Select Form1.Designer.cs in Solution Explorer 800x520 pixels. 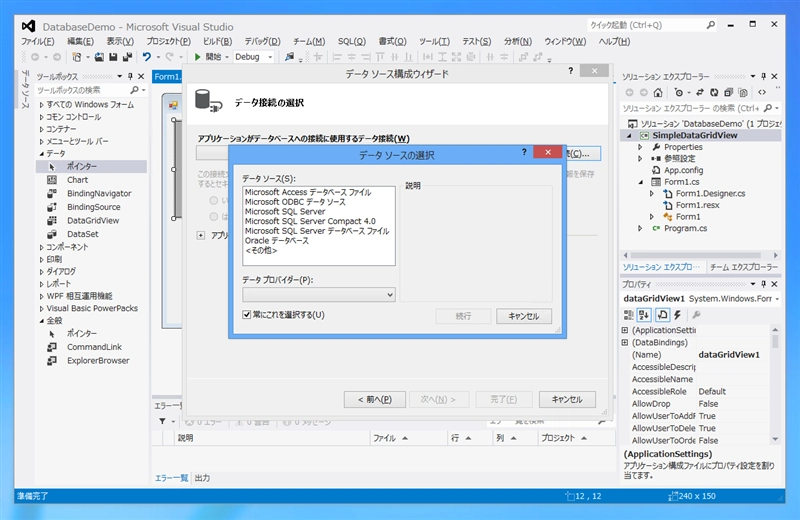point(710,194)
